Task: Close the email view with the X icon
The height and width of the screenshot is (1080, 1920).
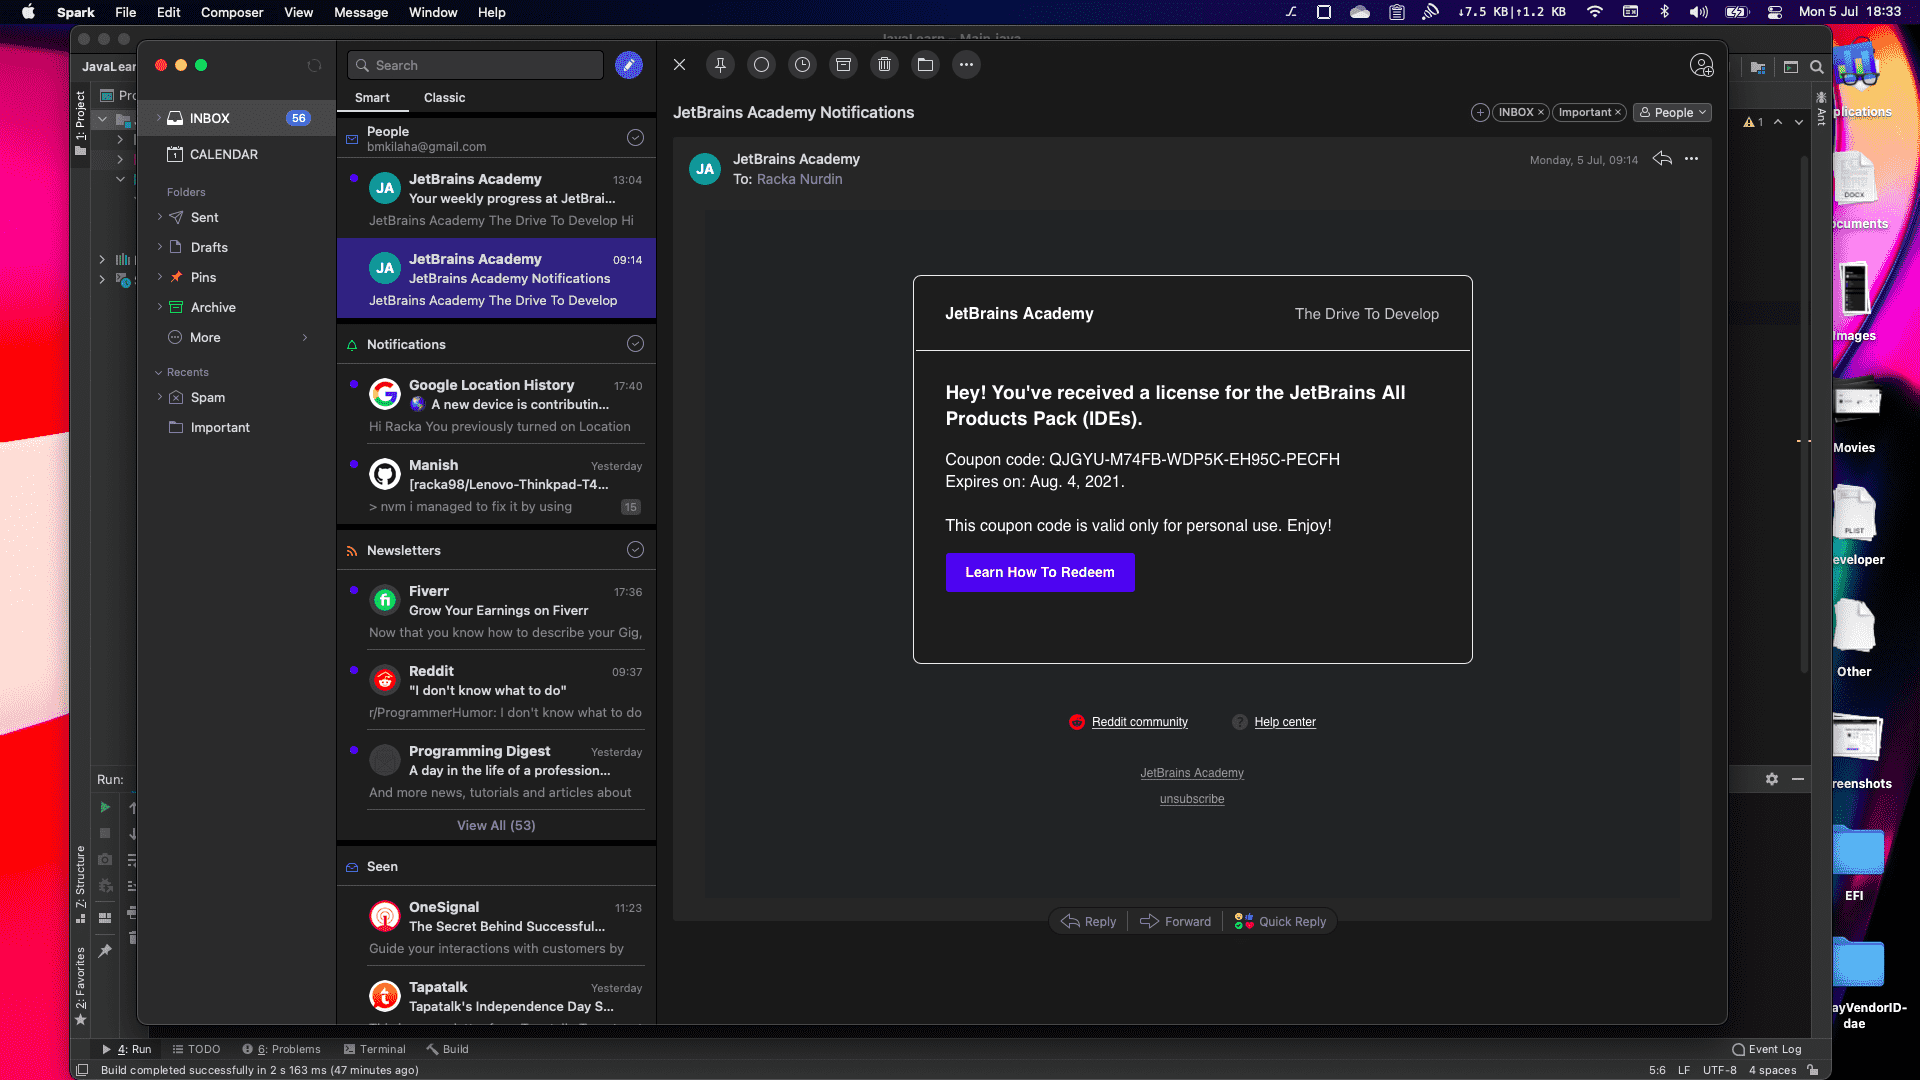Action: 679,65
